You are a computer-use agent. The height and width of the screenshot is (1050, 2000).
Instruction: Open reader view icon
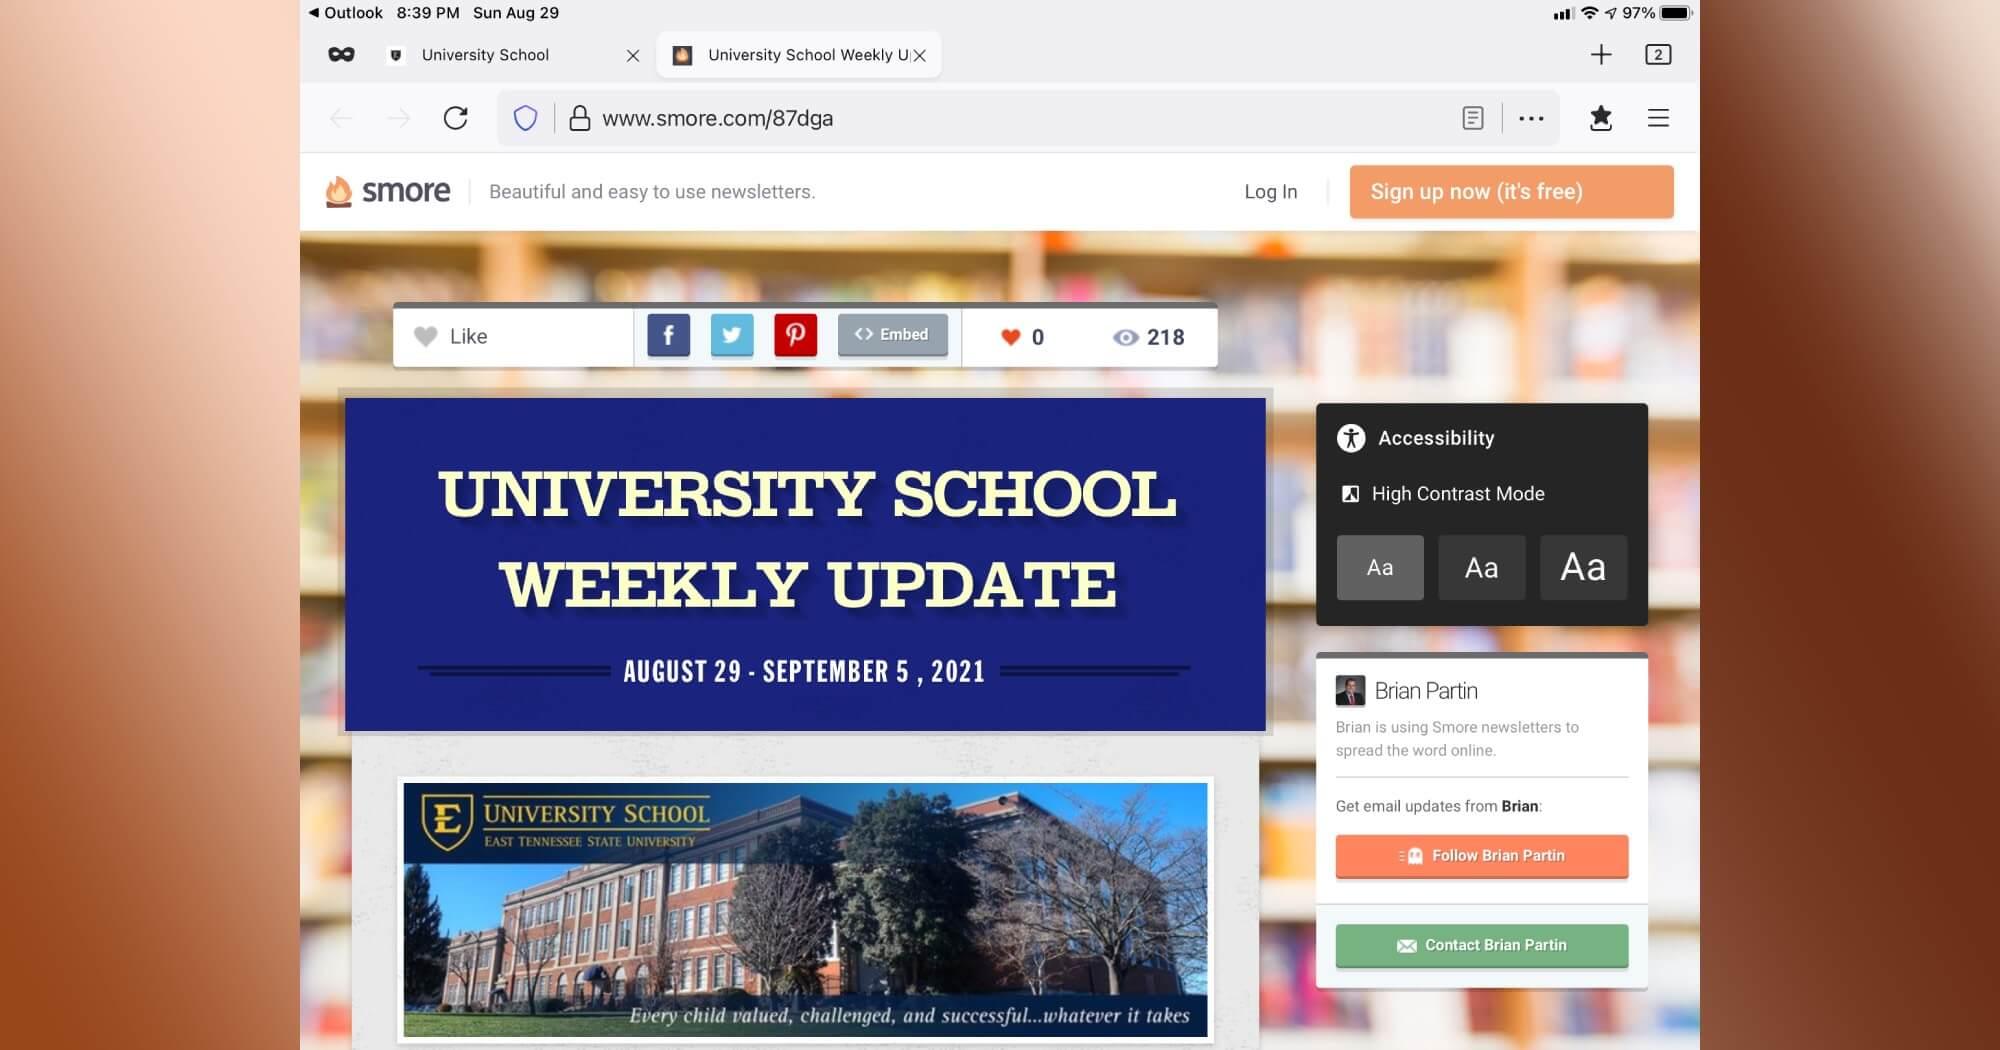coord(1472,118)
